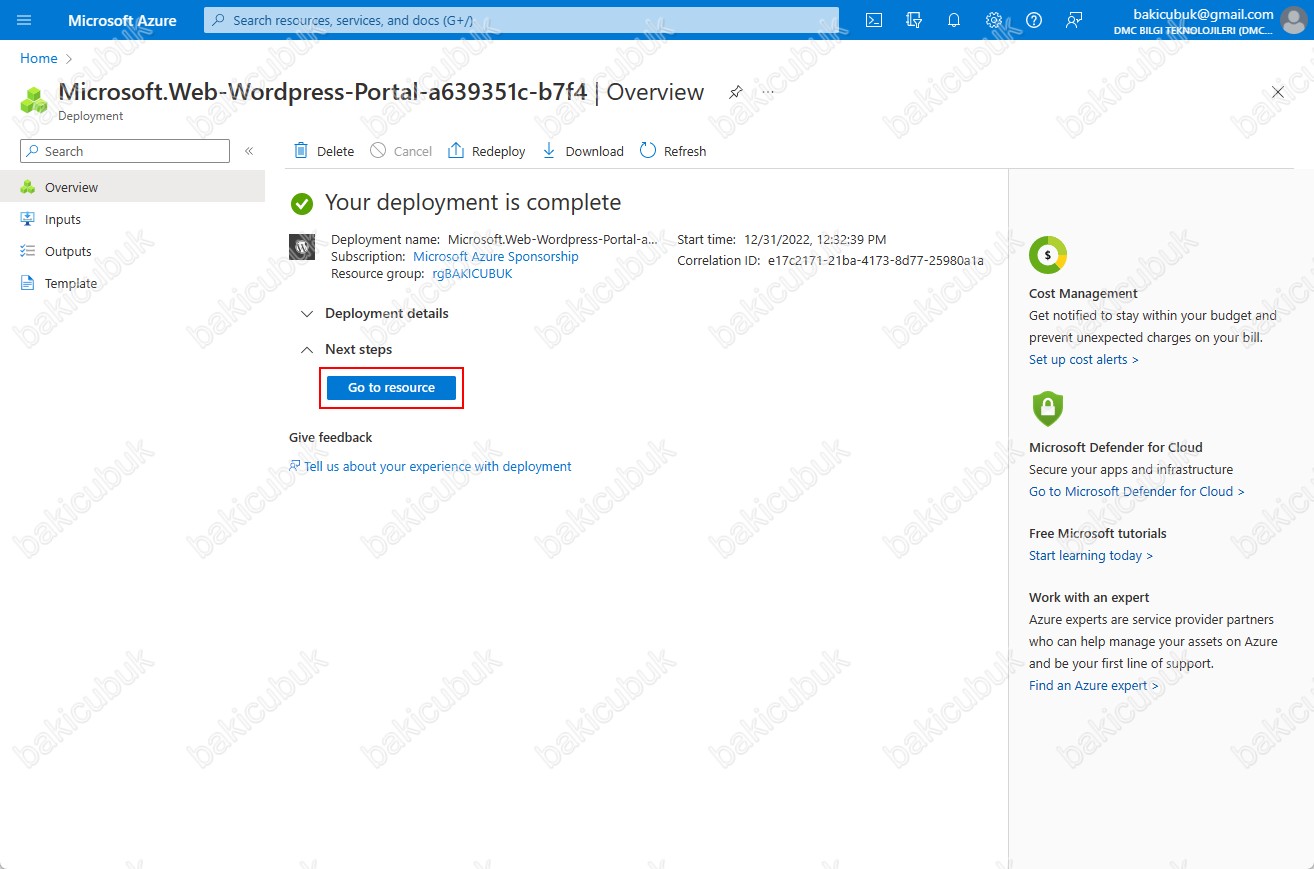
Task: Click the bakicubuk@gmail.com account label
Action: point(1203,14)
